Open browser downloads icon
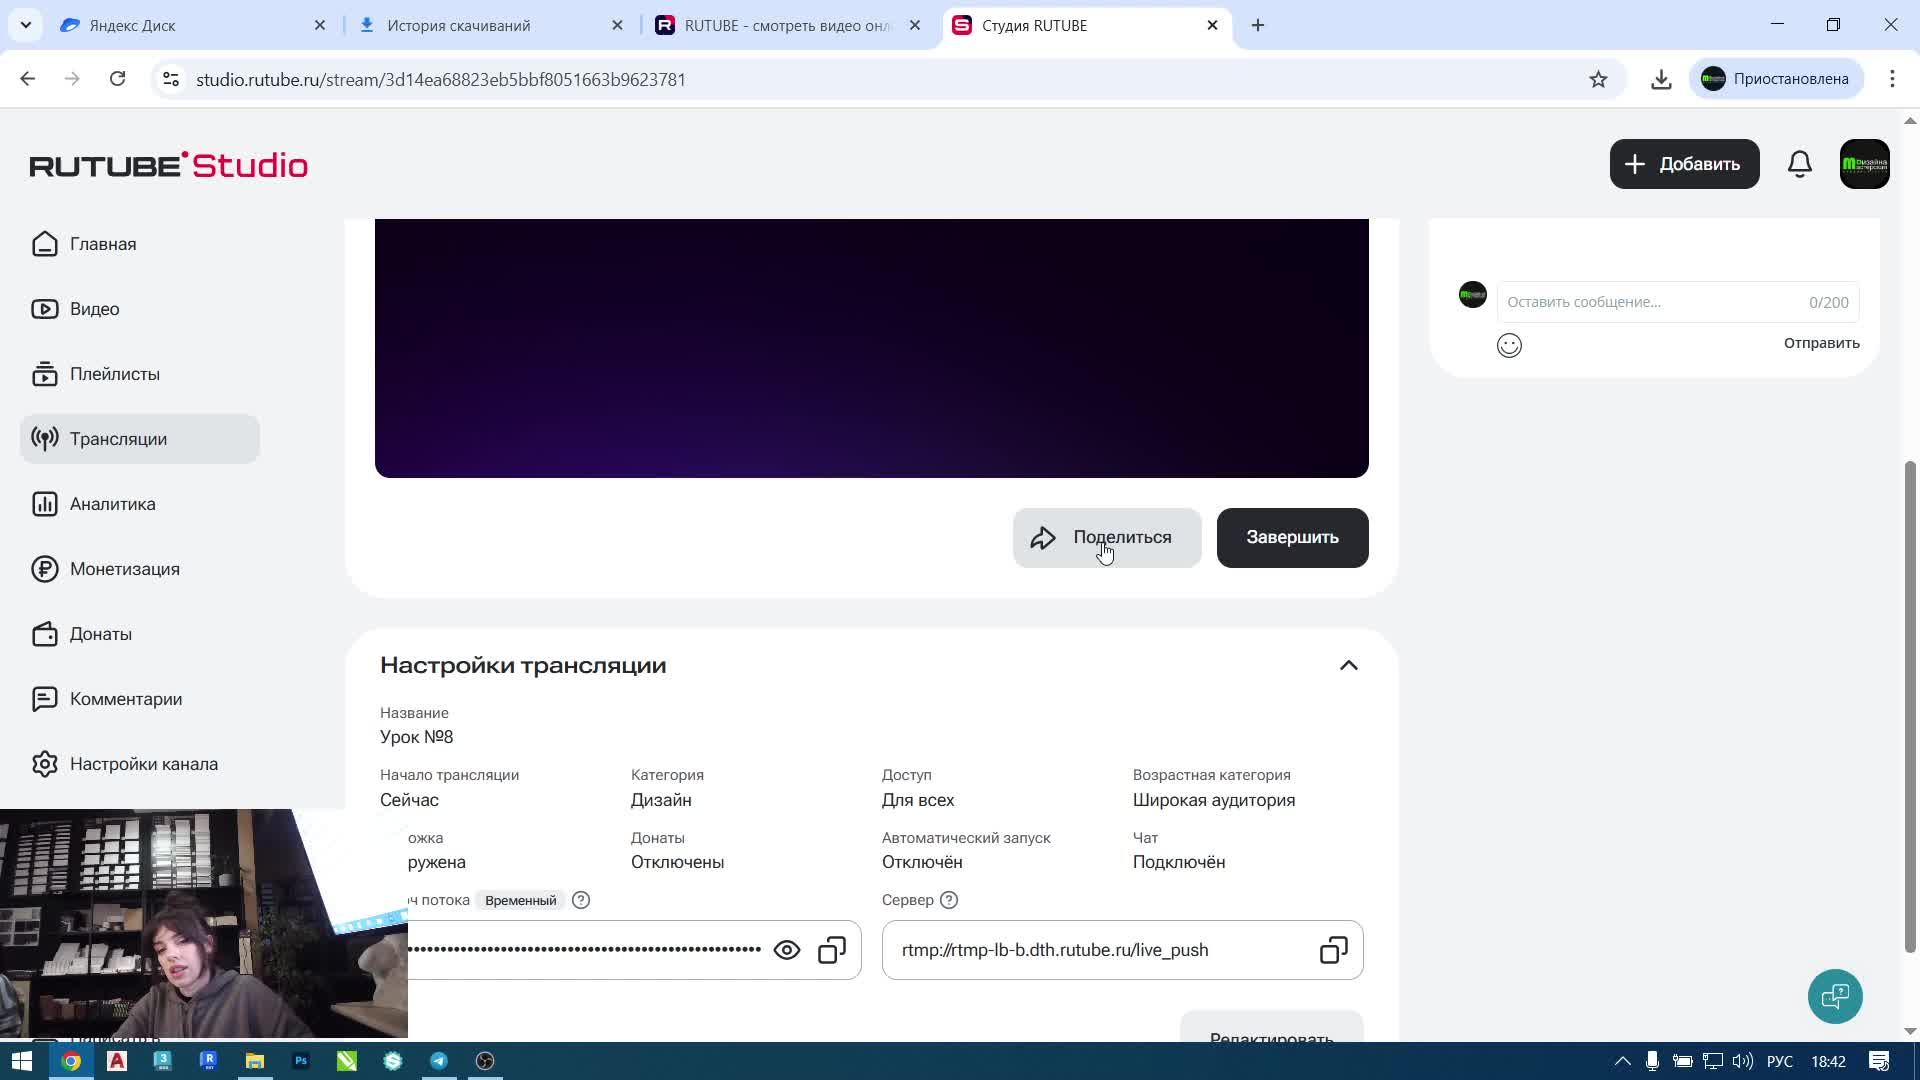This screenshot has width=1920, height=1080. point(1661,79)
